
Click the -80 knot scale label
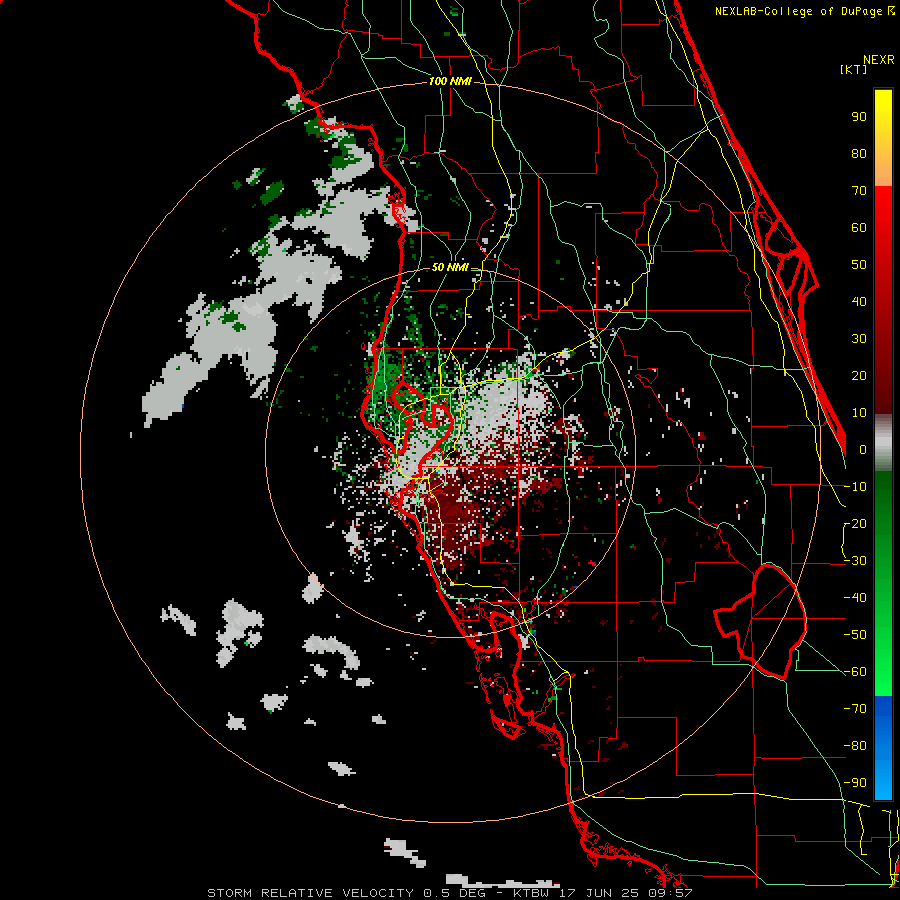click(855, 746)
